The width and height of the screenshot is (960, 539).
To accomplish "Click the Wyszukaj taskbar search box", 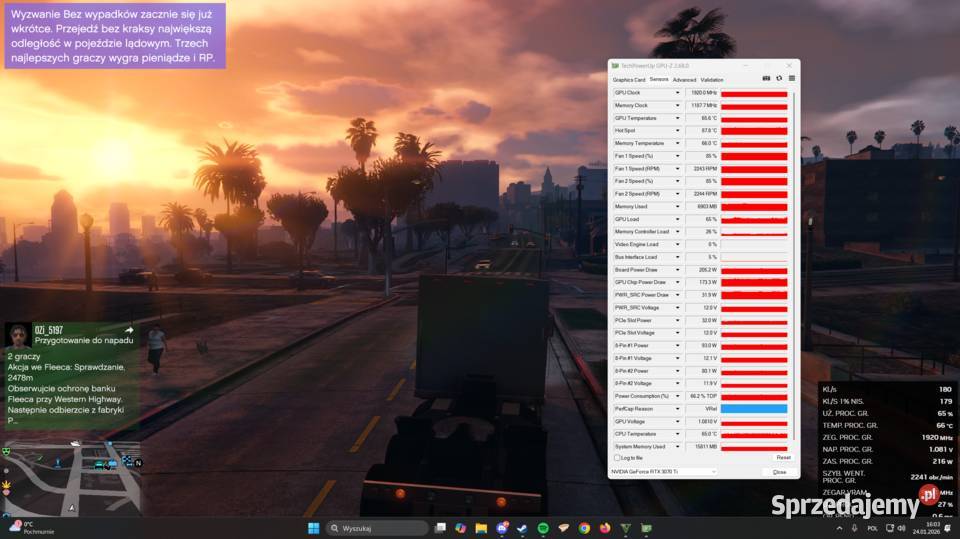I will (377, 528).
